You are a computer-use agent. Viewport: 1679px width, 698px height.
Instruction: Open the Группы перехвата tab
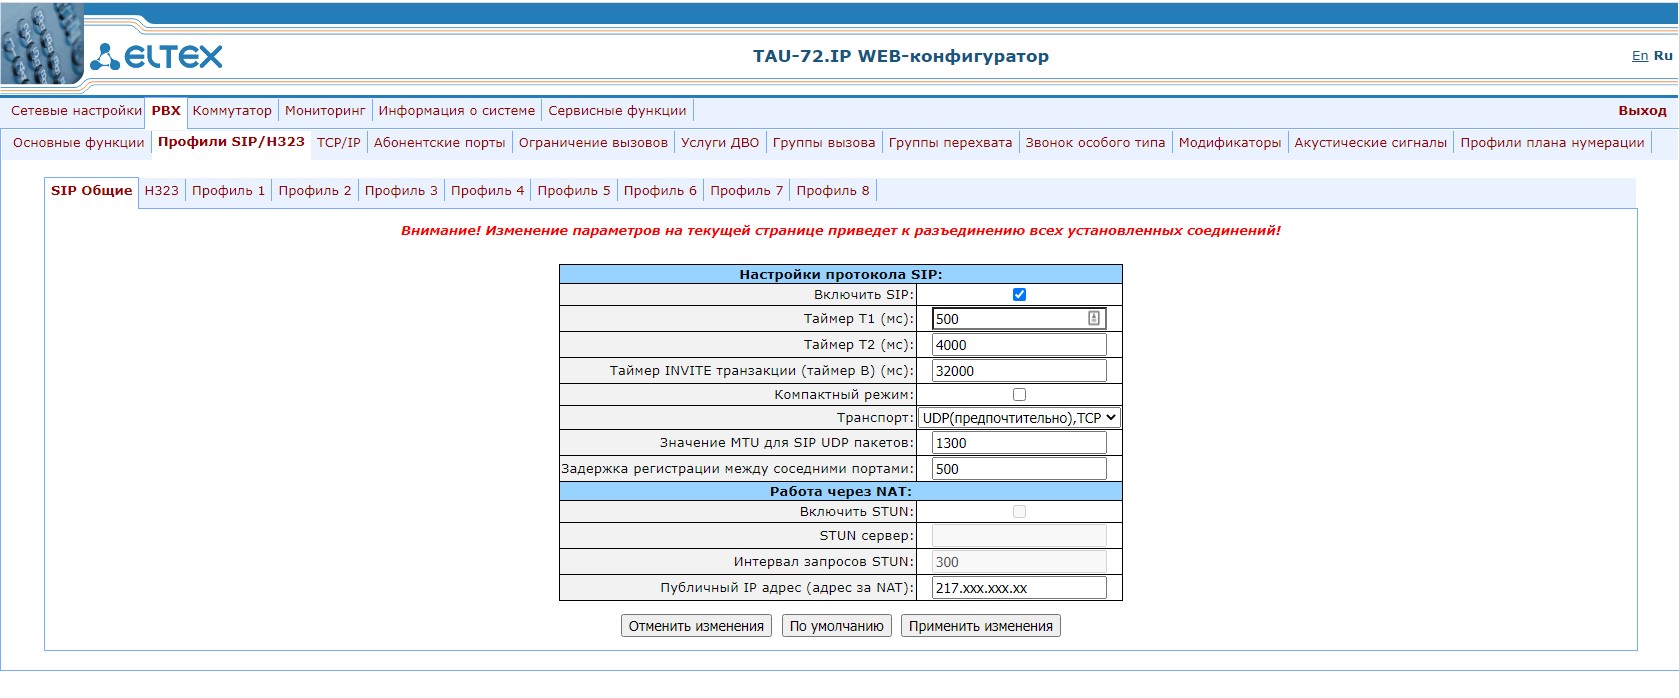(951, 143)
